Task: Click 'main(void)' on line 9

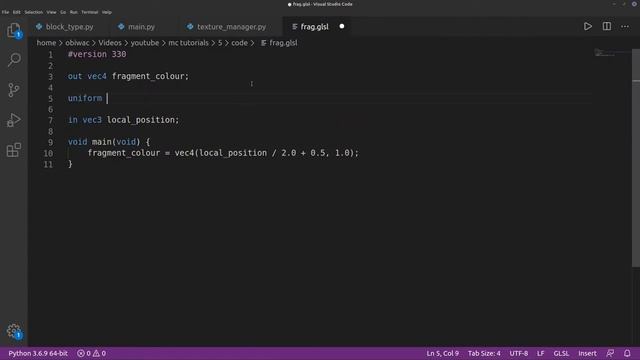Action: [x=116, y=142]
